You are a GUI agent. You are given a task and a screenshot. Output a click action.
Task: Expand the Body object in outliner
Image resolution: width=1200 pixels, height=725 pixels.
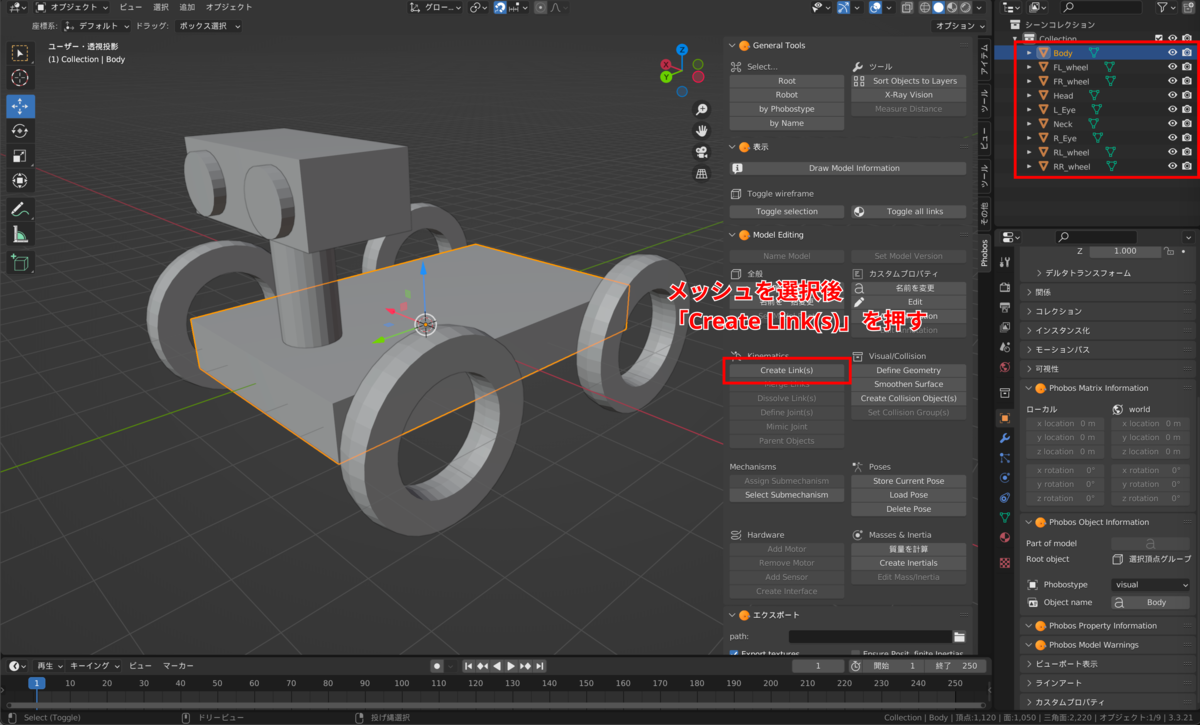1029,53
